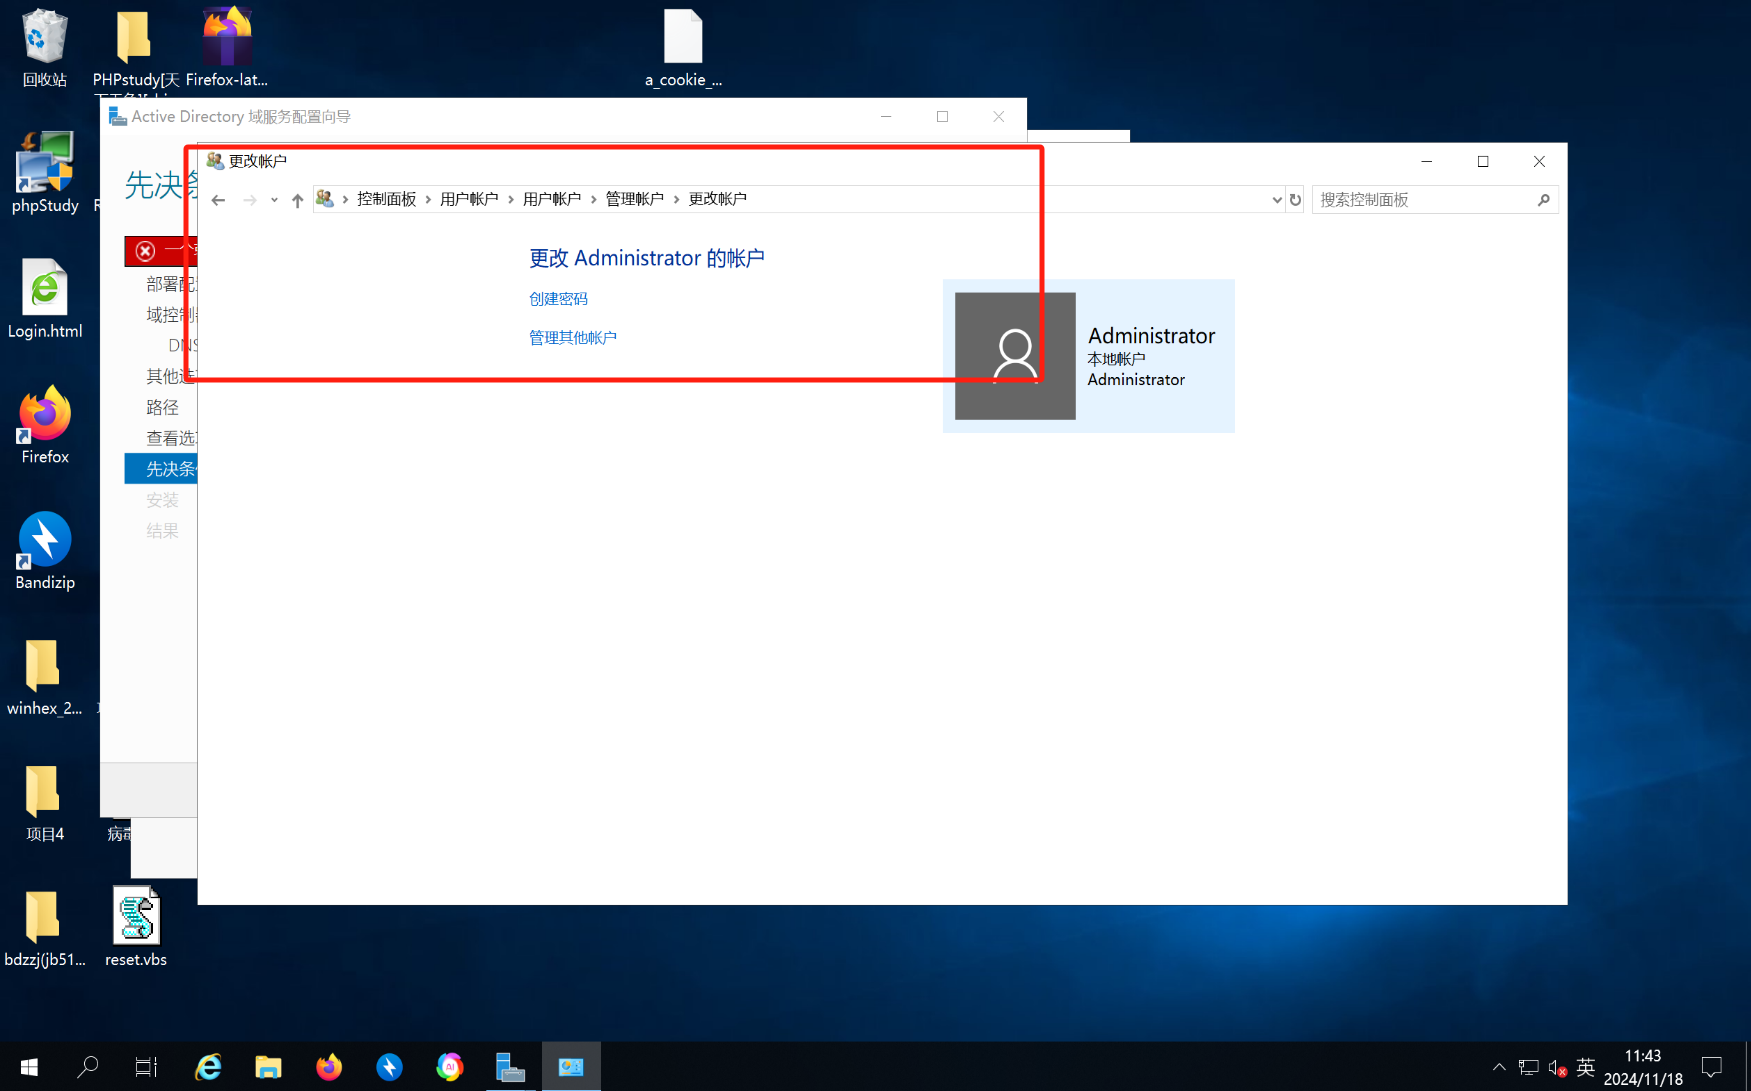Screen dimensions: 1751x1091
Task: Open Firefox from the taskbar
Action: 329,1067
